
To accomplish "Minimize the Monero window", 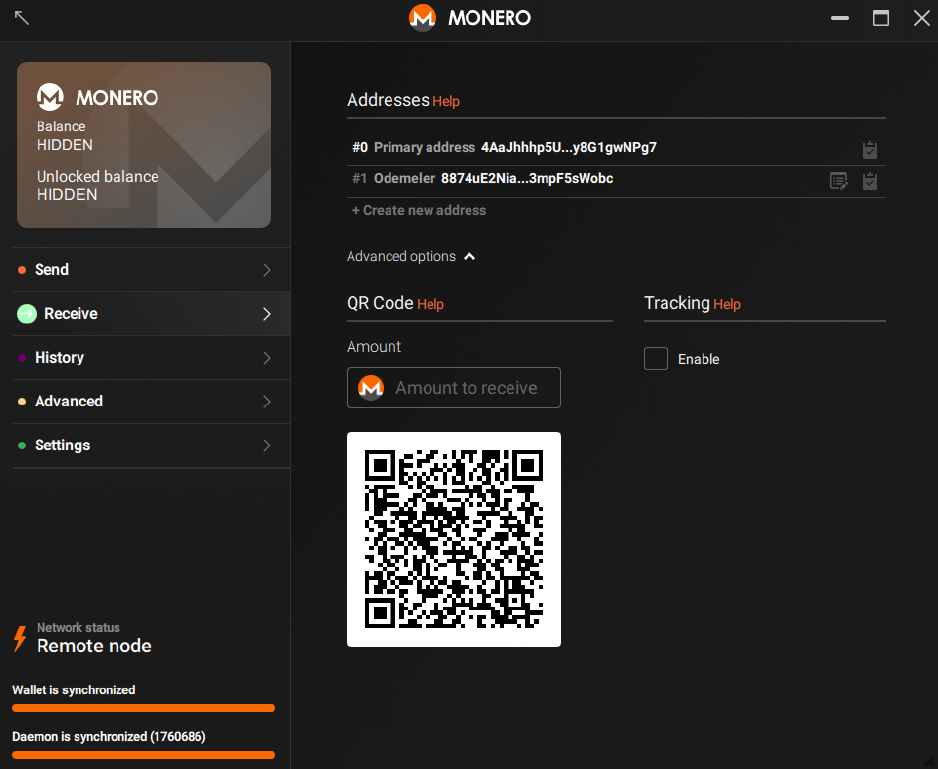I will click(840, 18).
